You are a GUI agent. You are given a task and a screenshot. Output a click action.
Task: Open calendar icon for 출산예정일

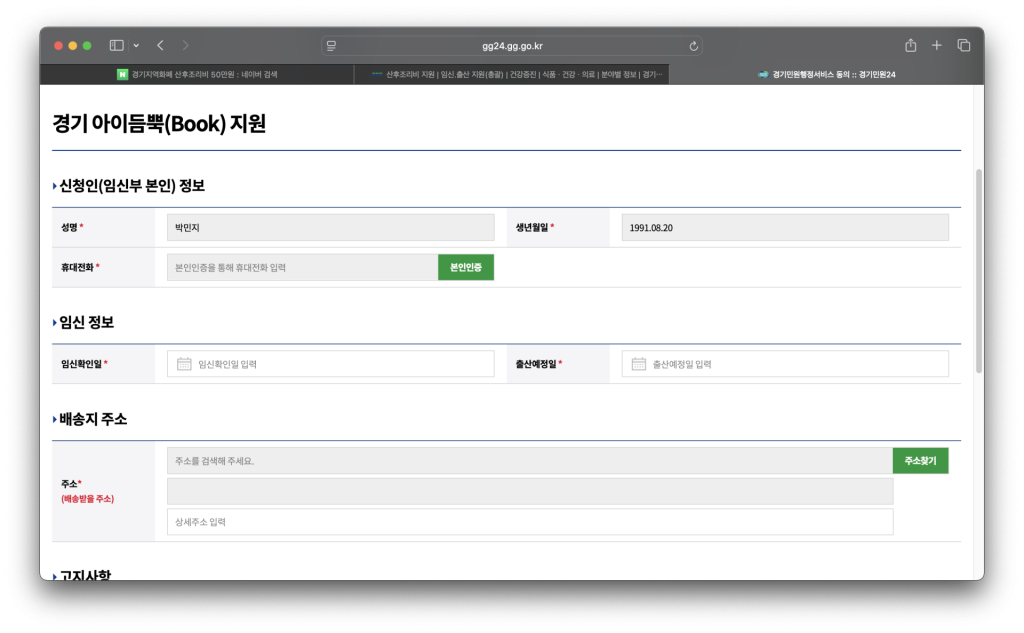638,364
